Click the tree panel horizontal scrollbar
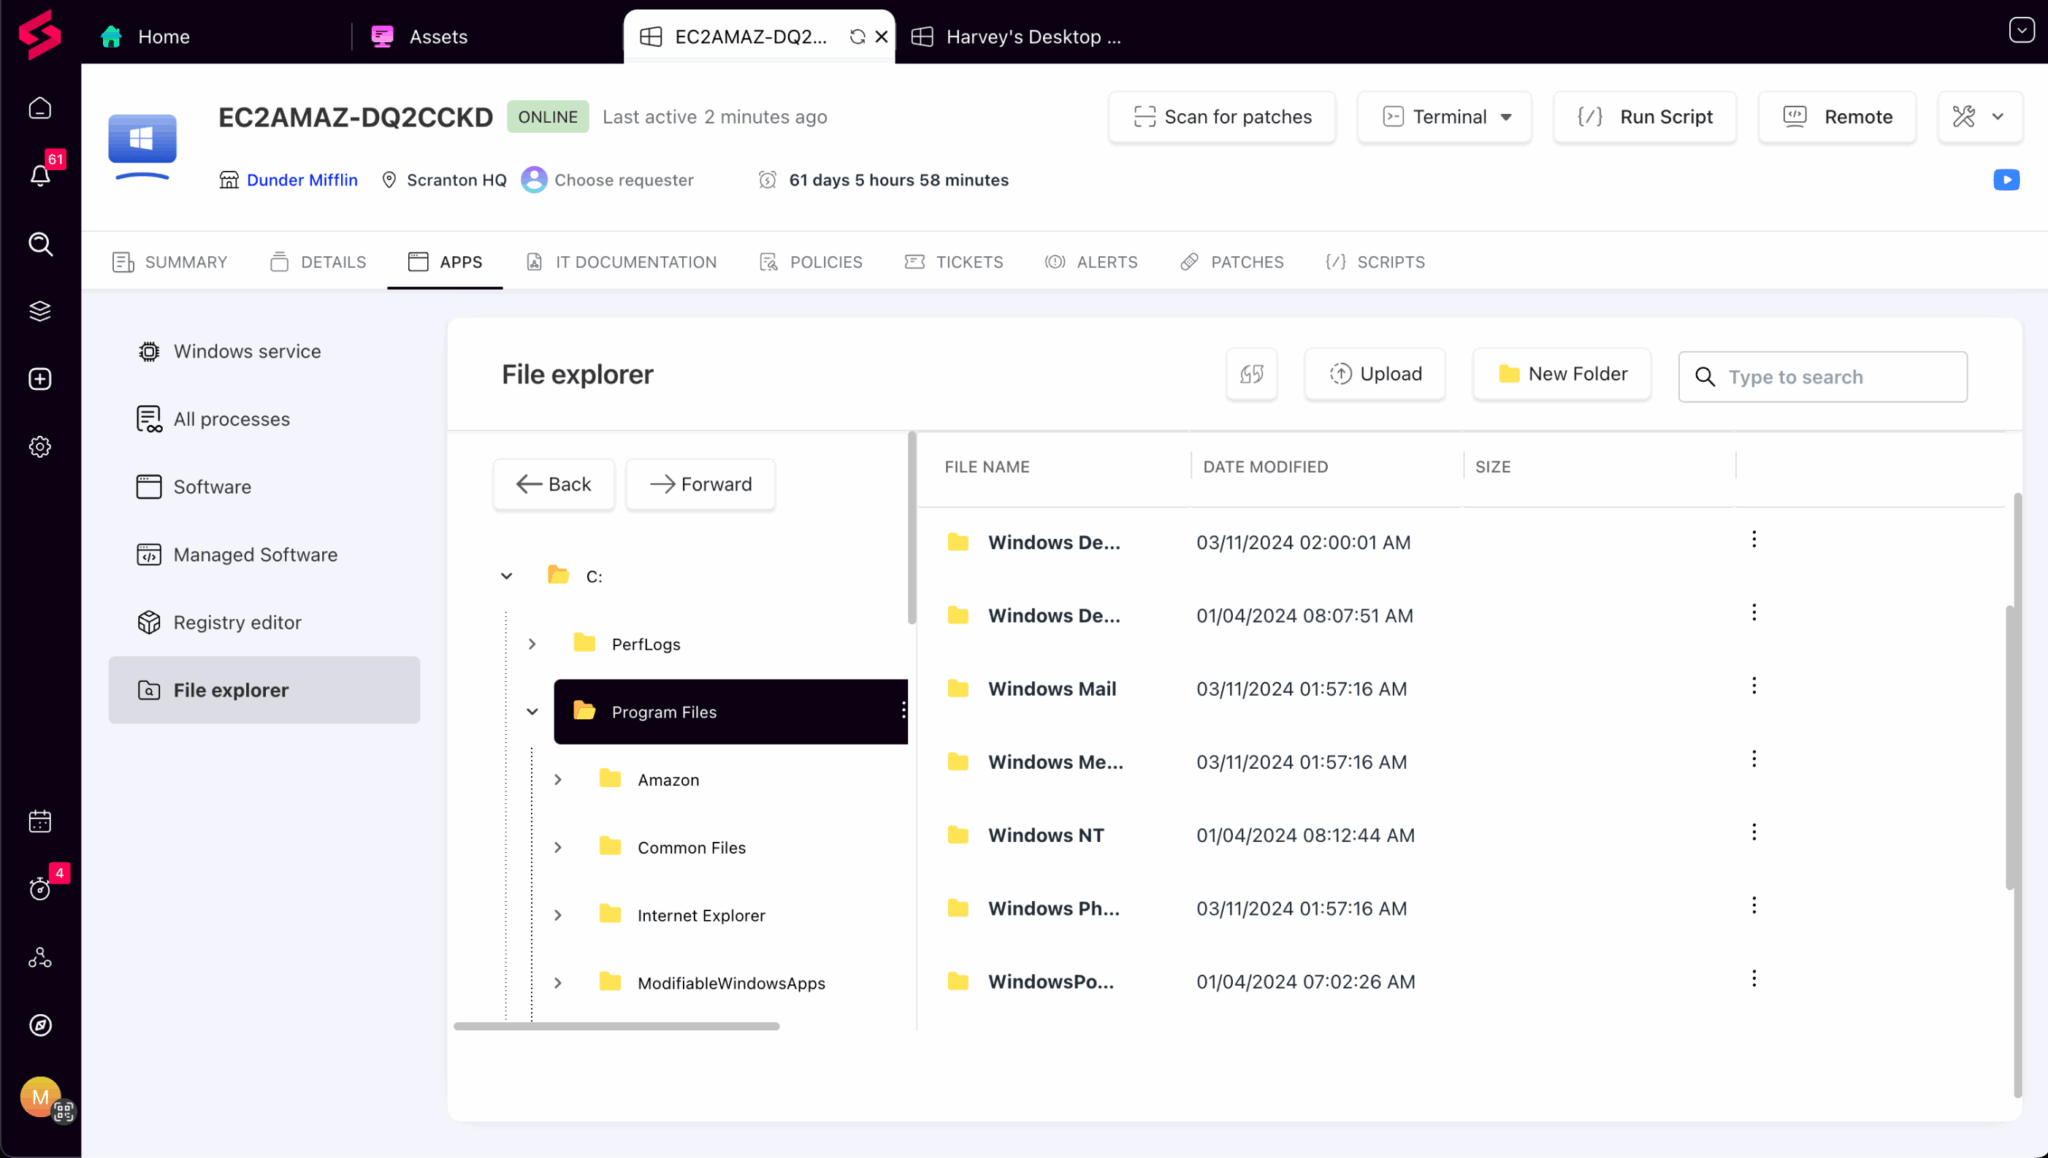This screenshot has height=1158, width=2048. (616, 1026)
